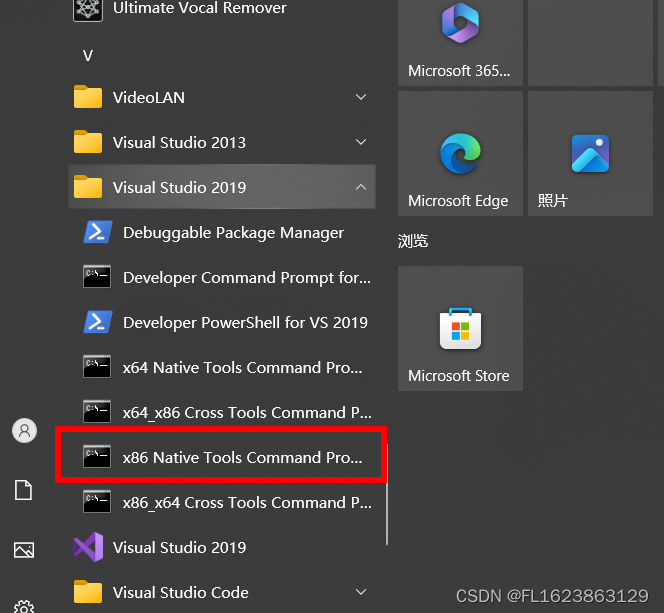664x613 pixels.
Task: Expand the VideoLAN folder chevron
Action: [361, 97]
